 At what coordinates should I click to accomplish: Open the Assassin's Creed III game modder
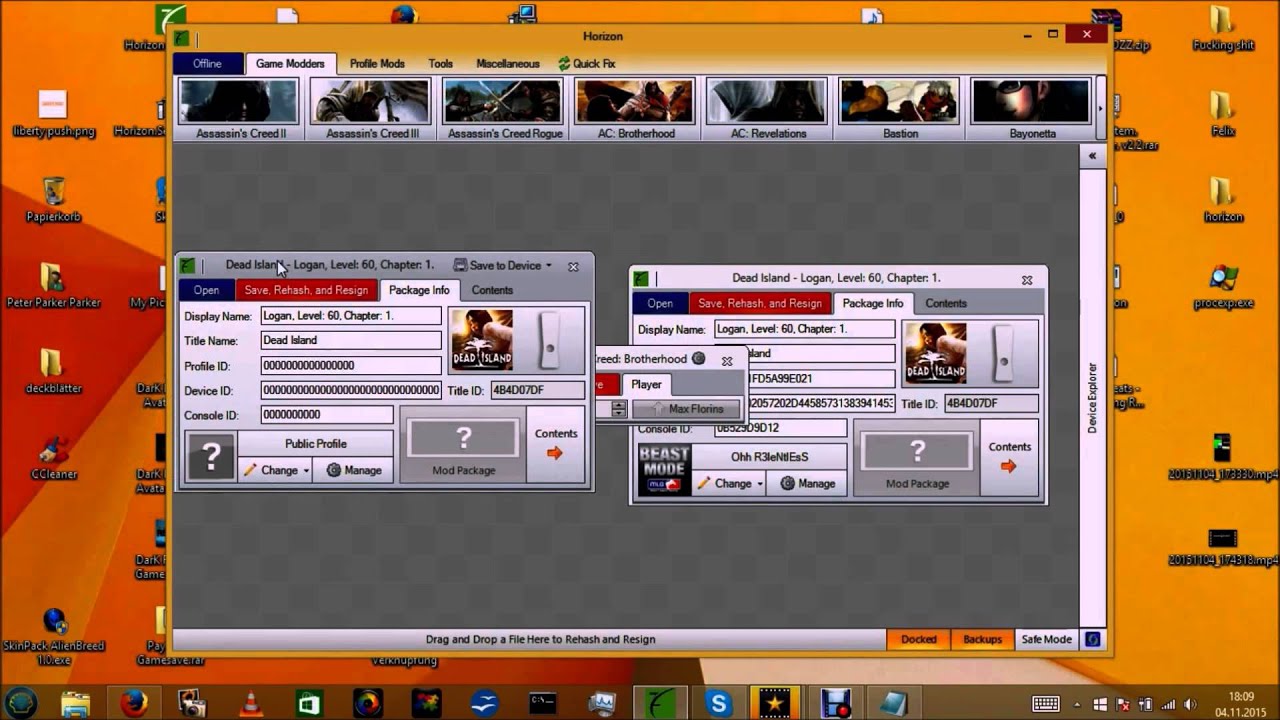click(x=372, y=108)
